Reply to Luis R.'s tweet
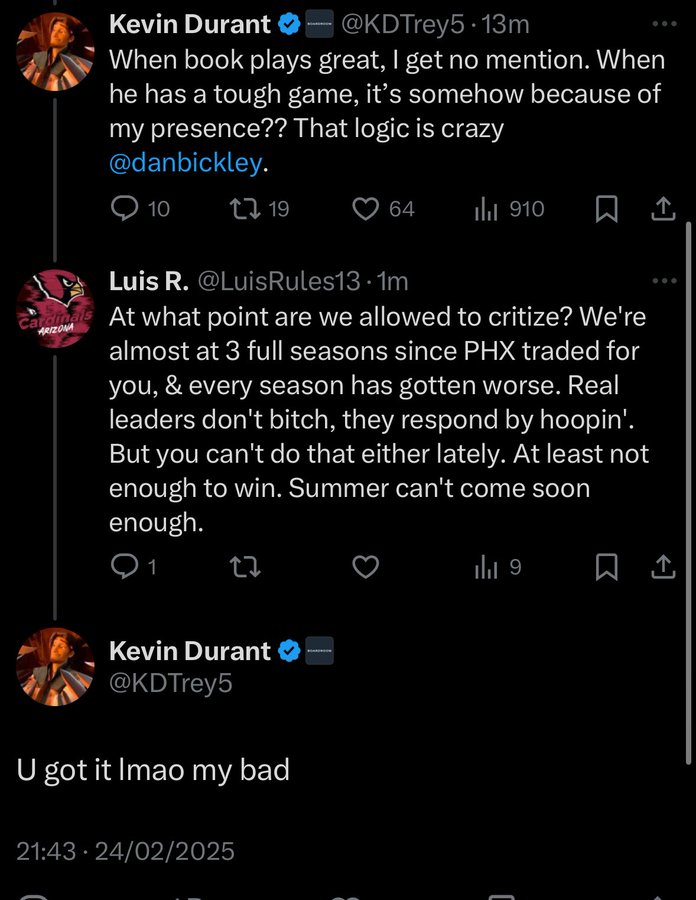The height and width of the screenshot is (900, 696). (x=124, y=567)
